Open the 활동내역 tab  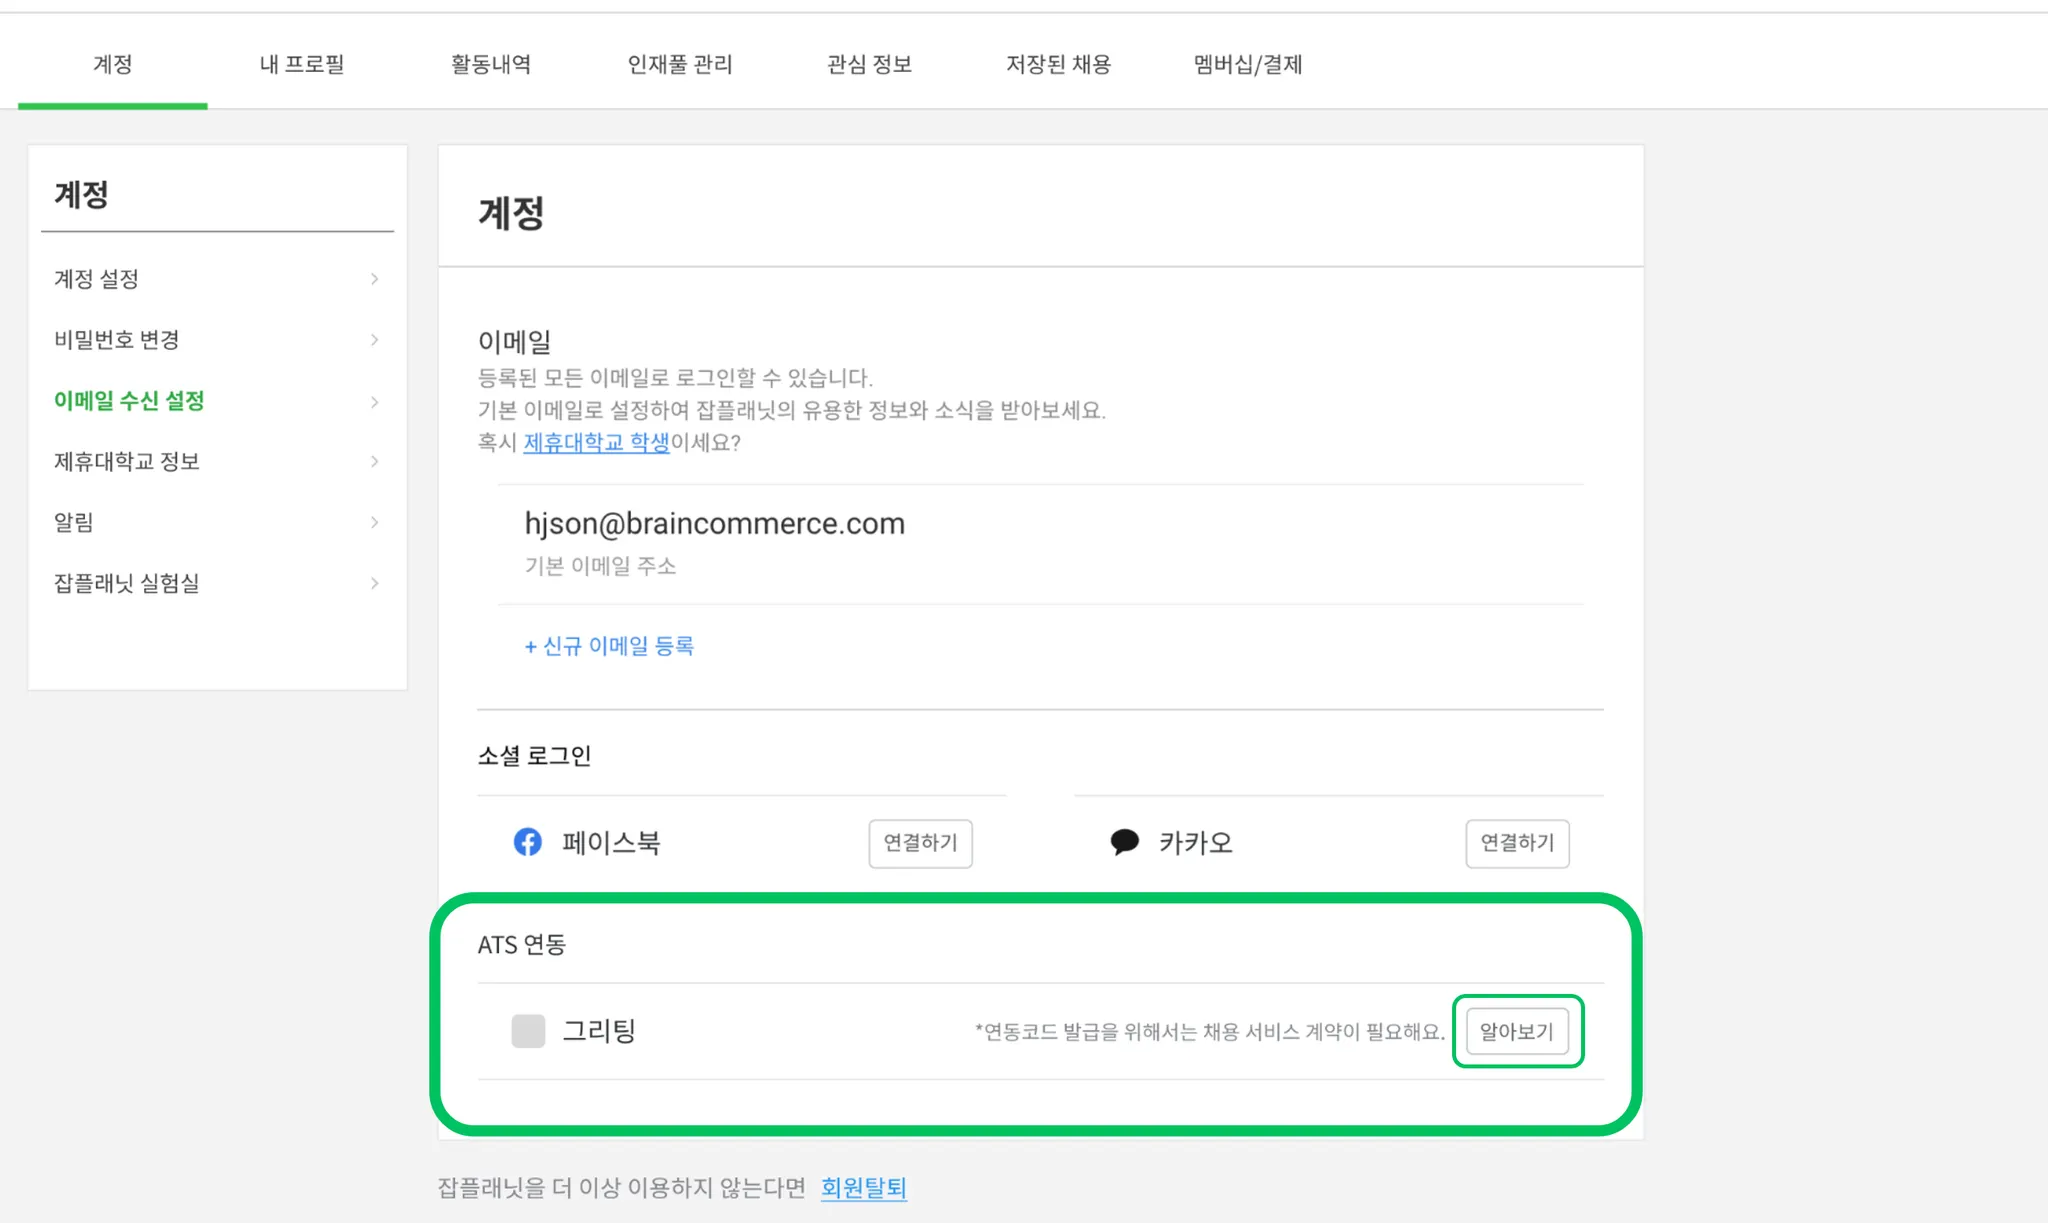pyautogui.click(x=490, y=64)
